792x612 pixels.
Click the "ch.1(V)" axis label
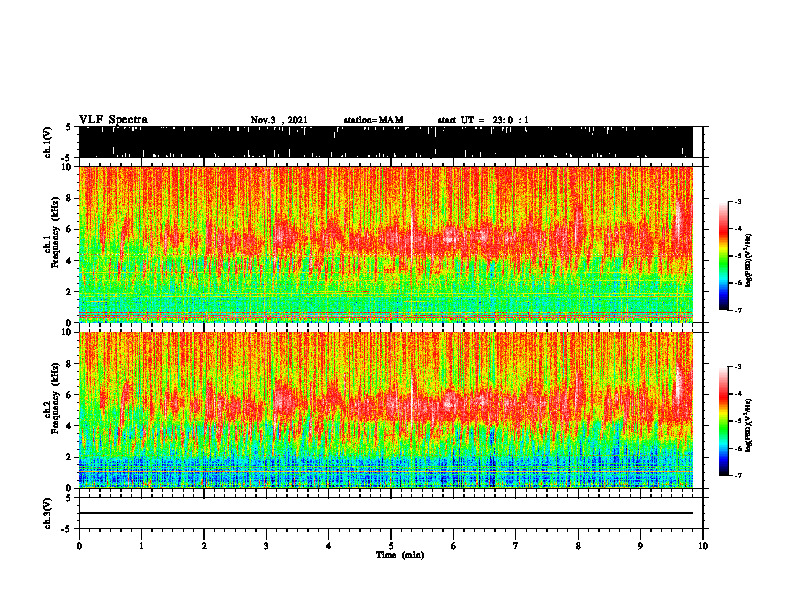(x=47, y=141)
